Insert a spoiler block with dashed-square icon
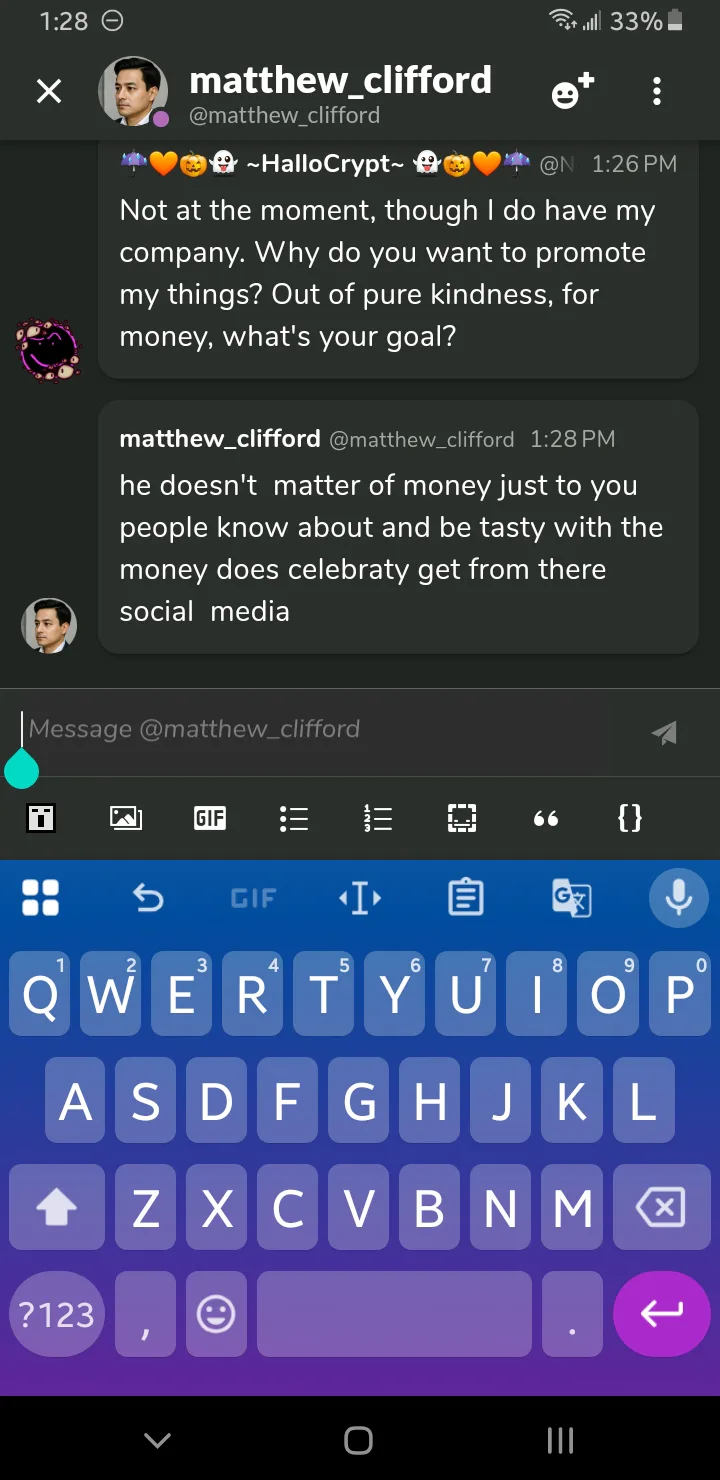 (461, 818)
